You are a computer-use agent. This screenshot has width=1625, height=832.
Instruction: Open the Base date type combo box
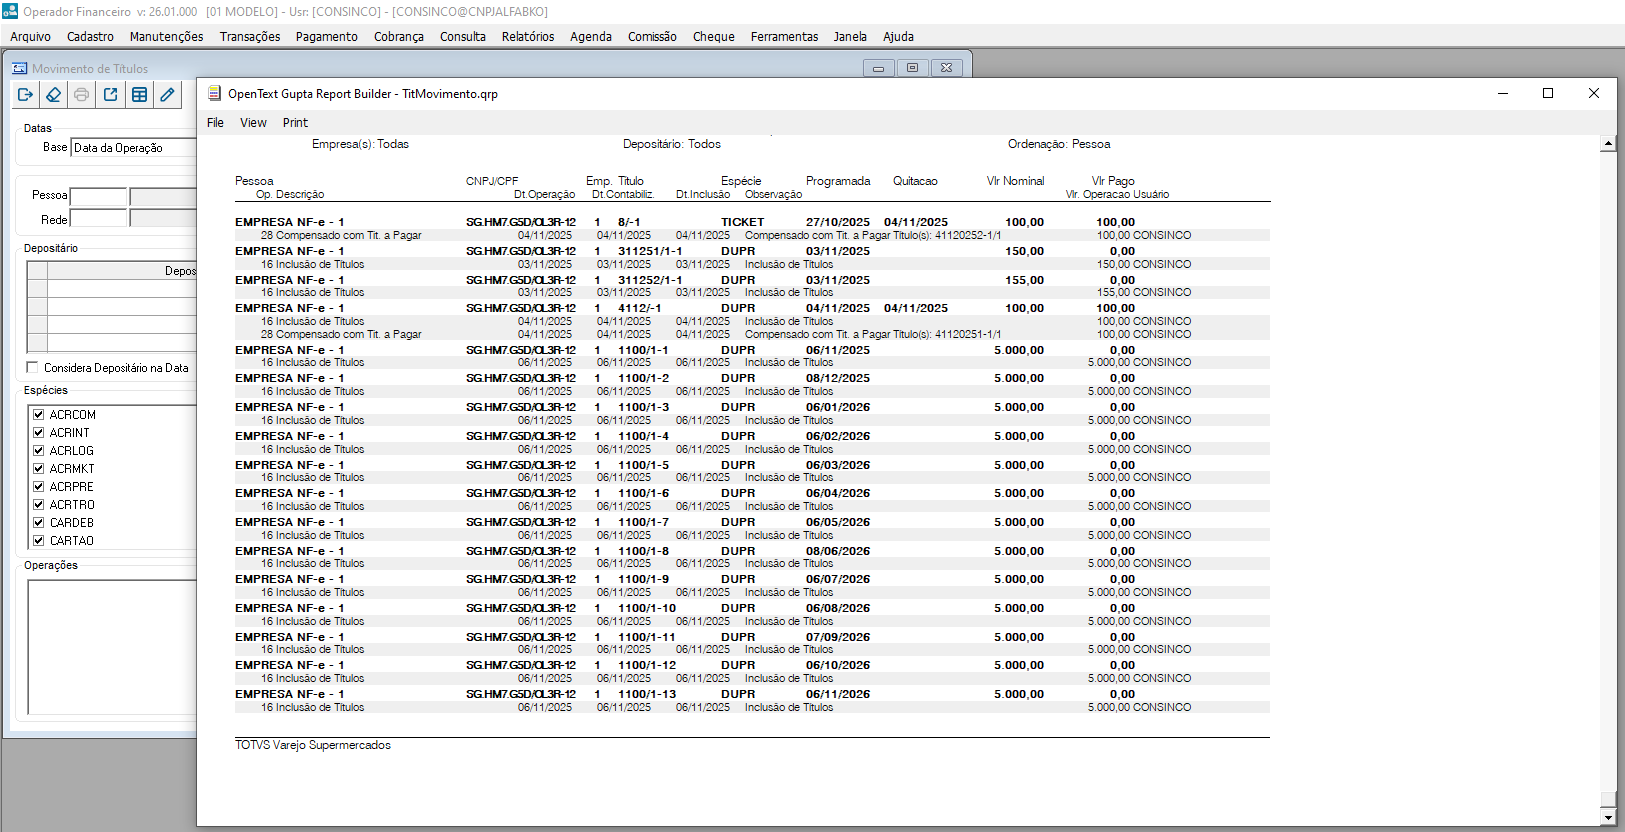tap(133, 148)
